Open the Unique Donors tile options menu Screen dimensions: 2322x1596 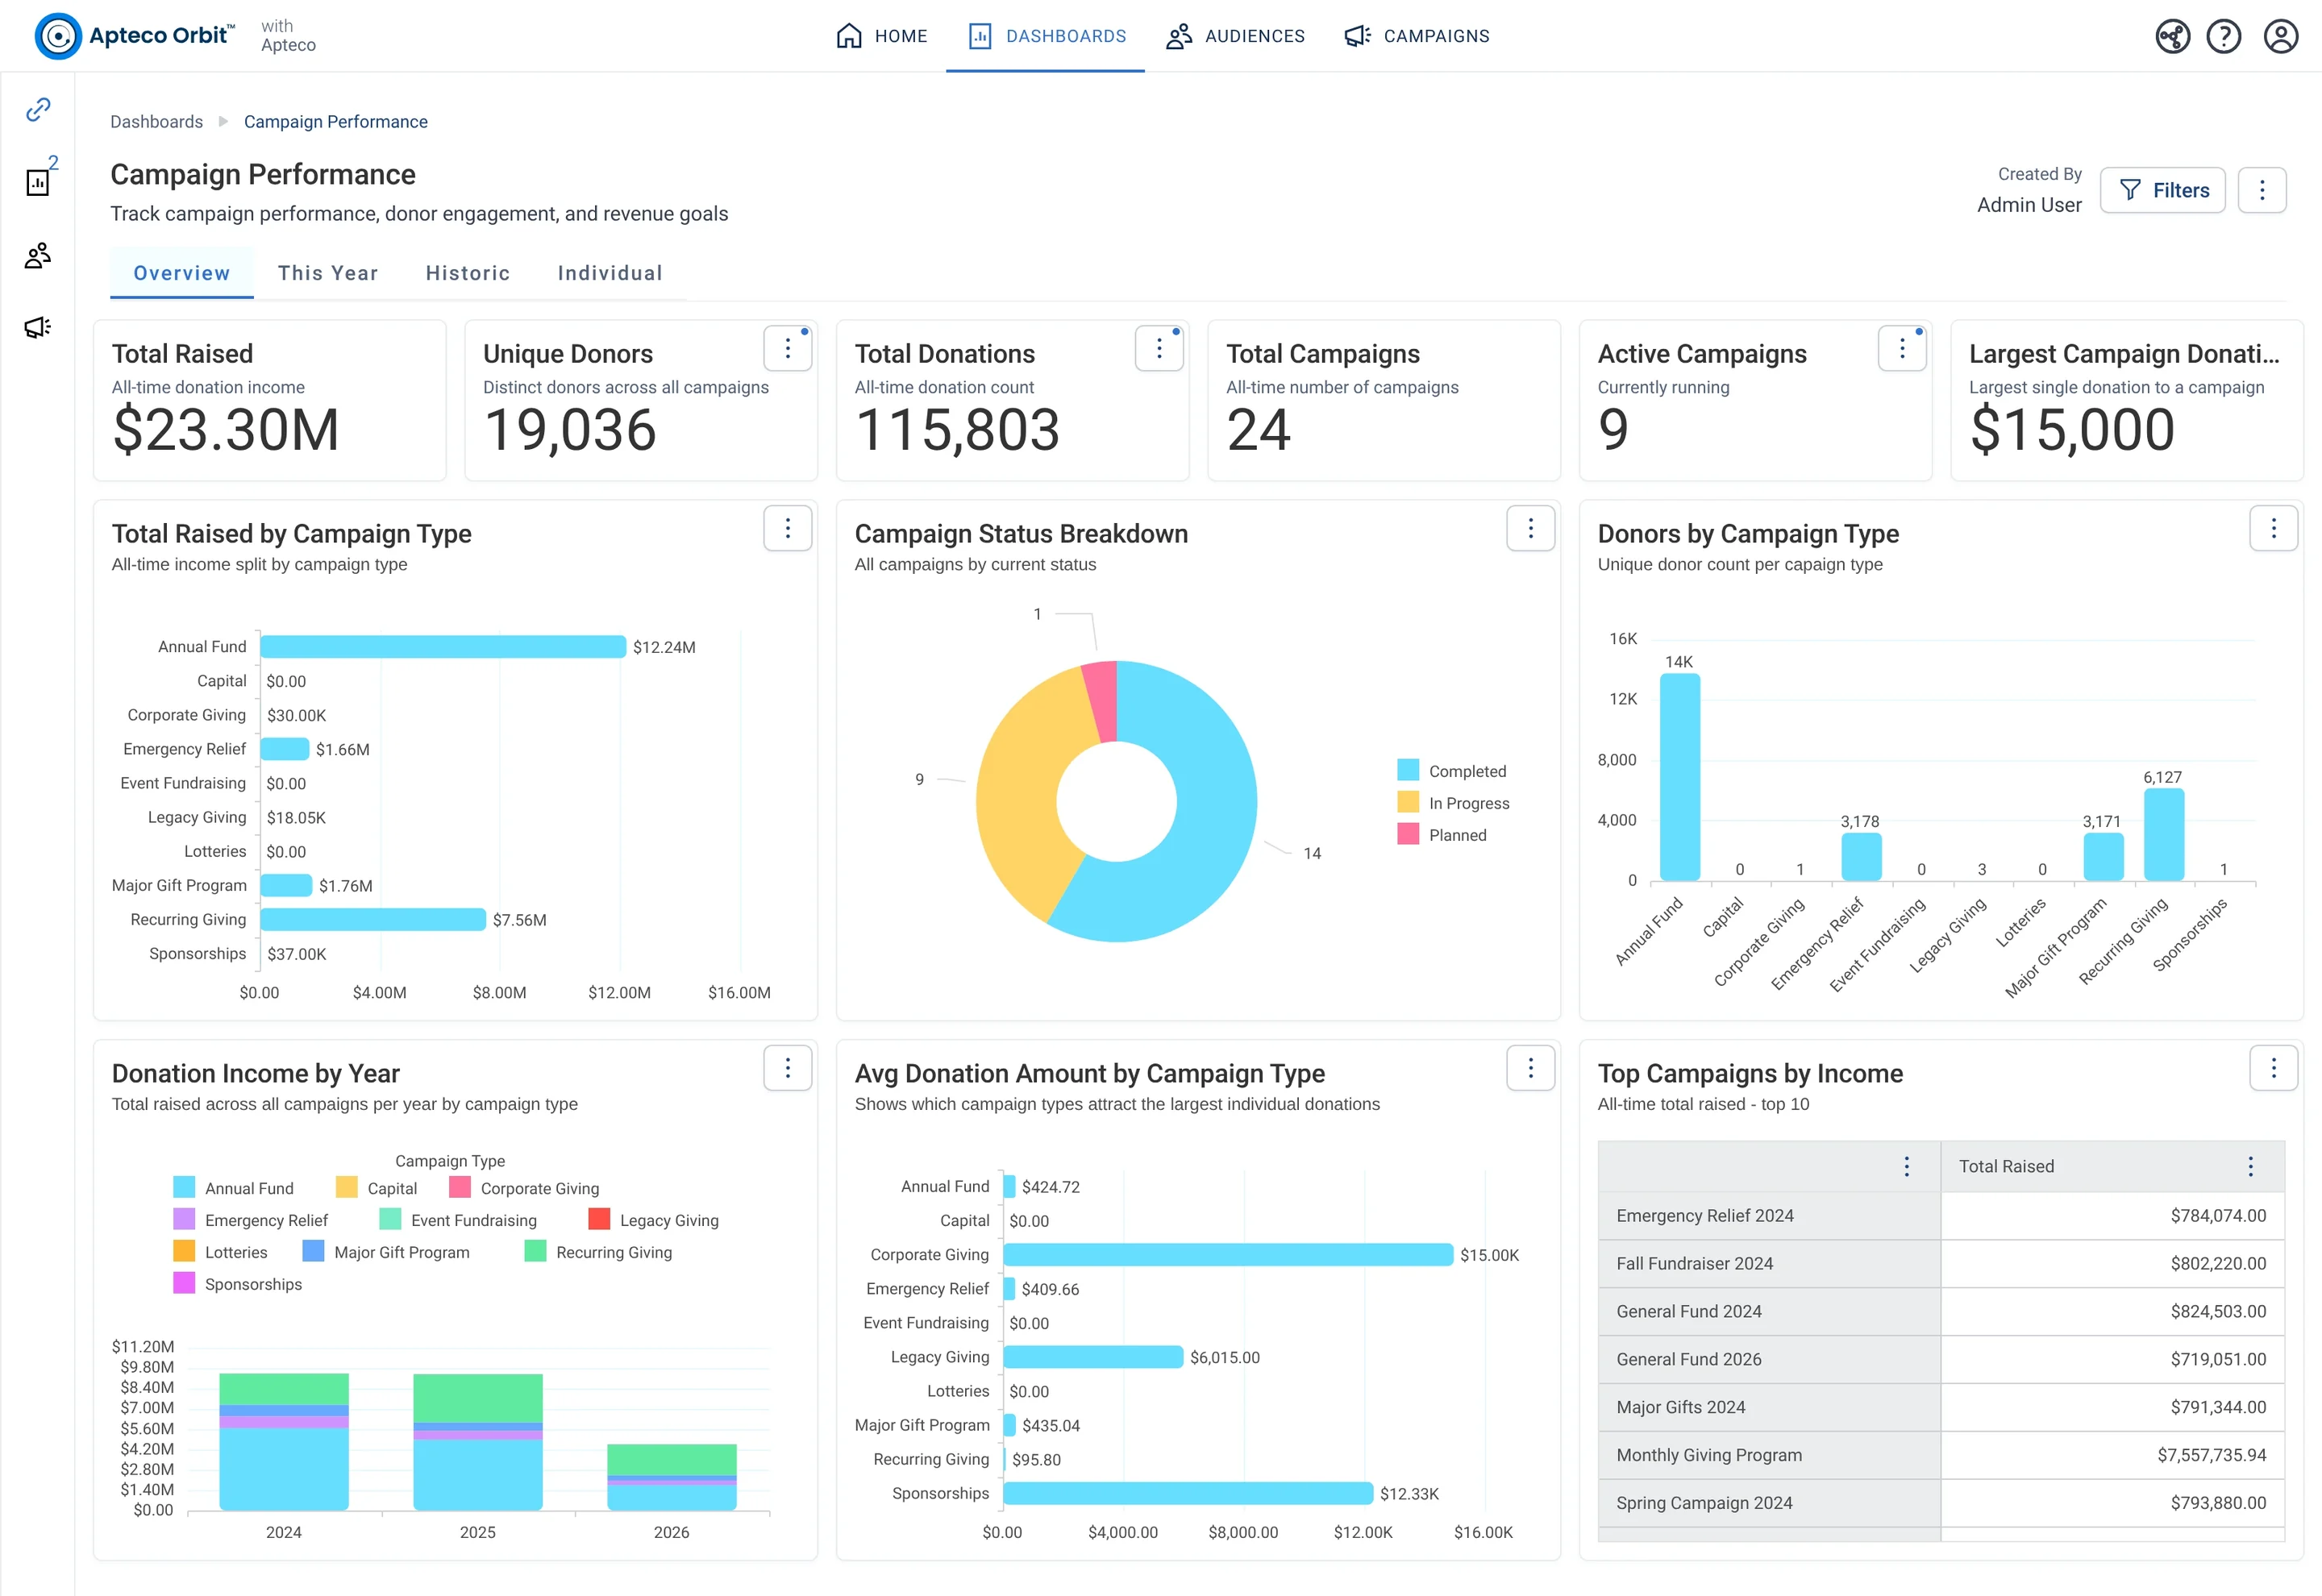click(x=788, y=348)
